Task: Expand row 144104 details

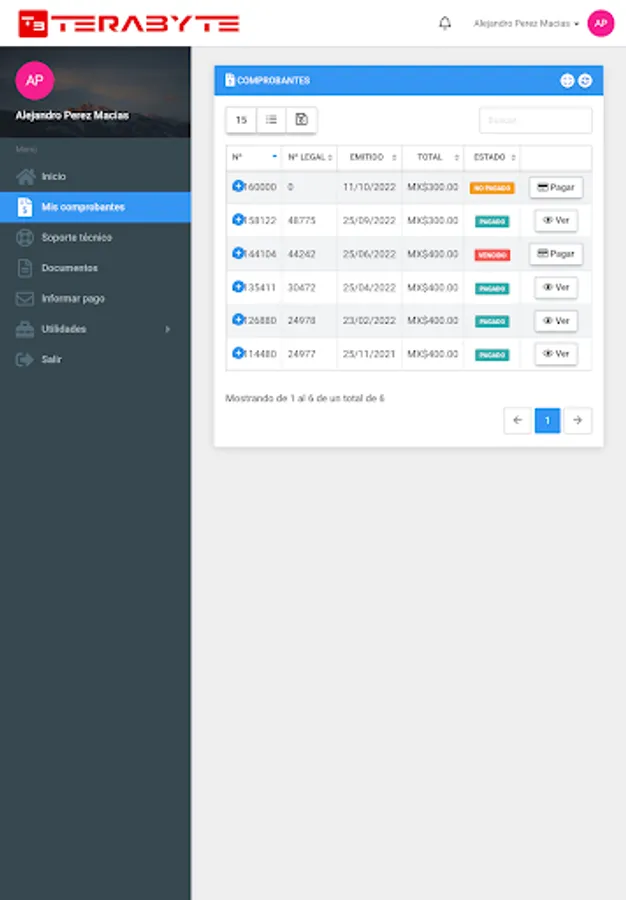Action: (238, 253)
